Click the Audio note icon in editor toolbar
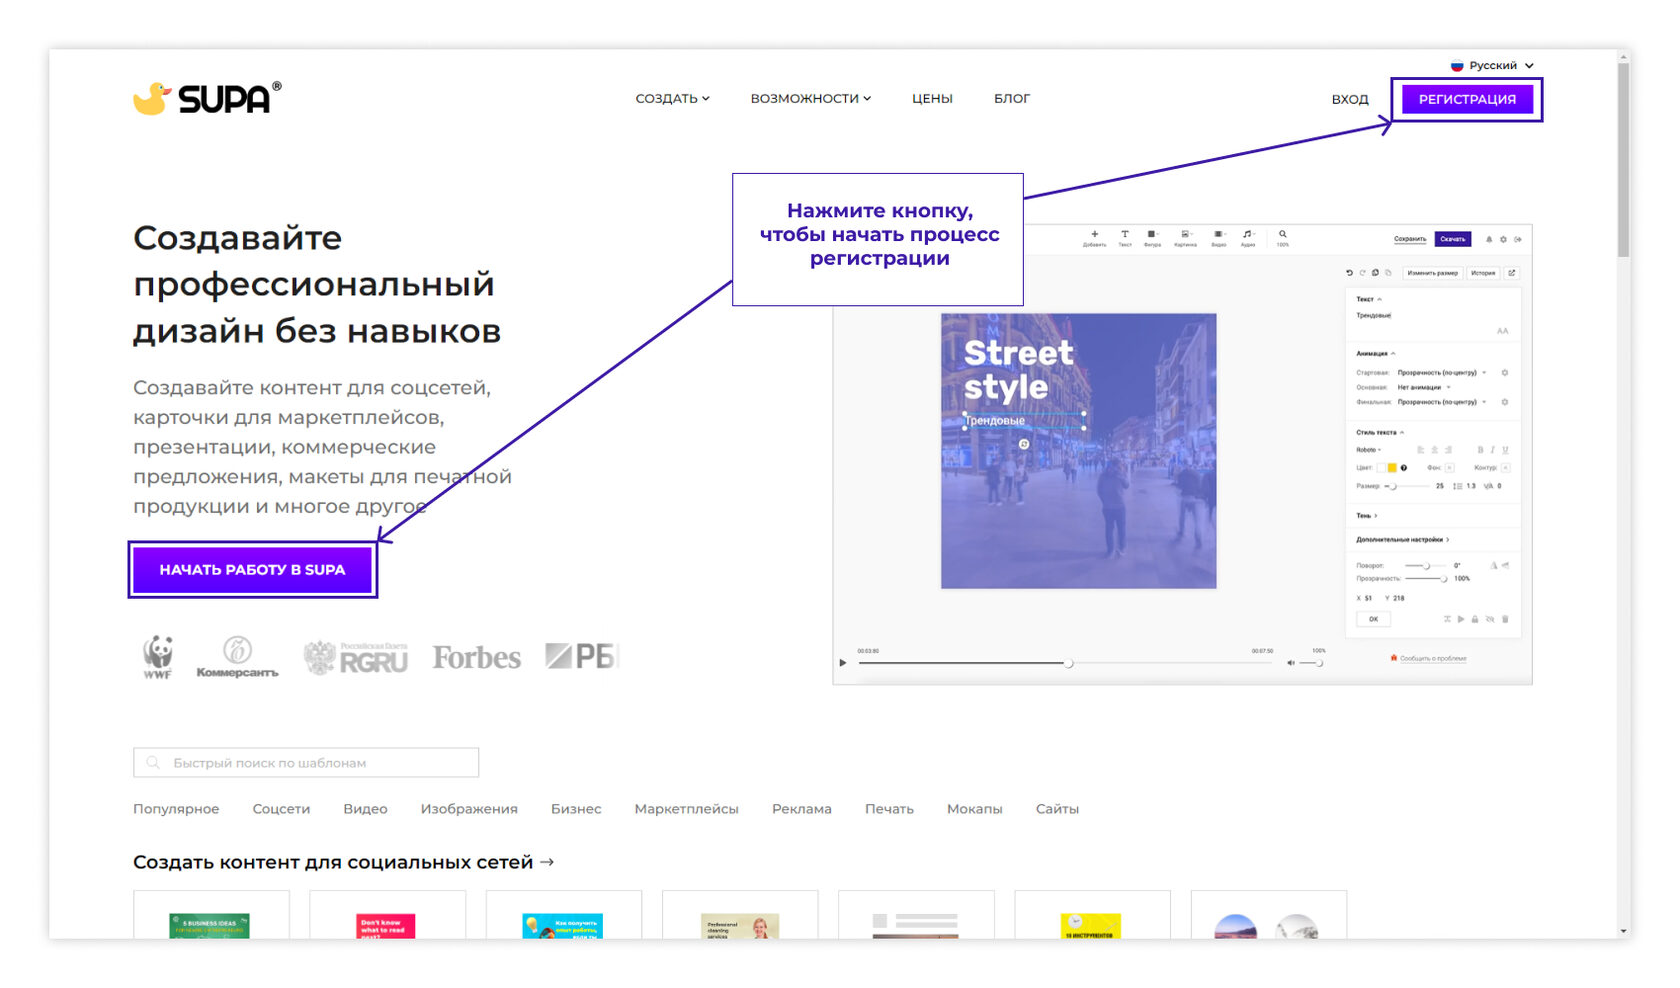The width and height of the screenshot is (1680, 988). pyautogui.click(x=1247, y=235)
